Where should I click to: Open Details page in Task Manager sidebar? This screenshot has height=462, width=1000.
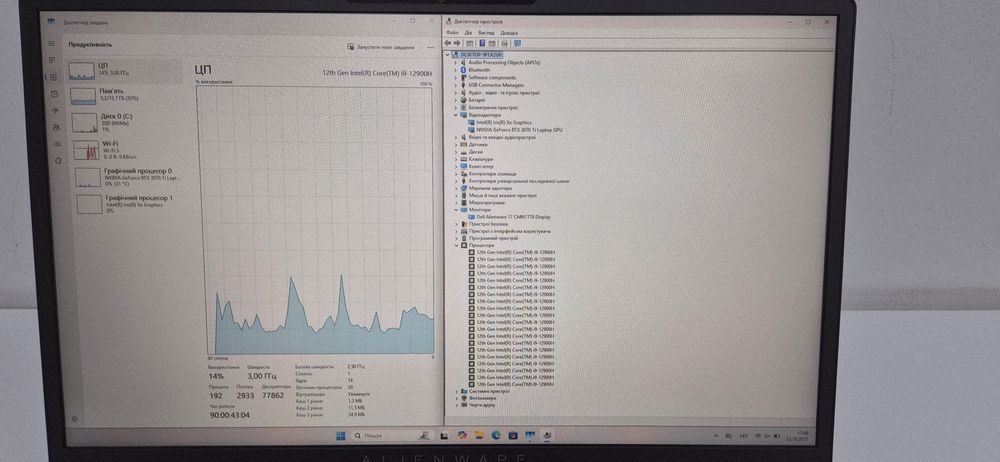(x=57, y=144)
